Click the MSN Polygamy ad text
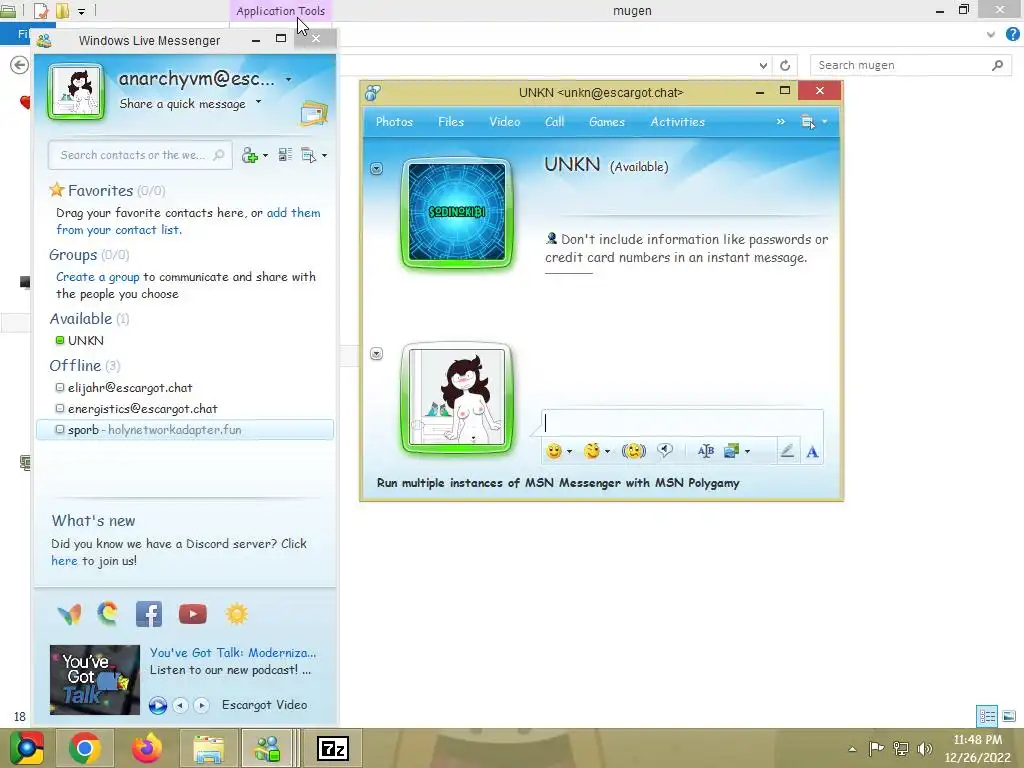 (x=558, y=483)
